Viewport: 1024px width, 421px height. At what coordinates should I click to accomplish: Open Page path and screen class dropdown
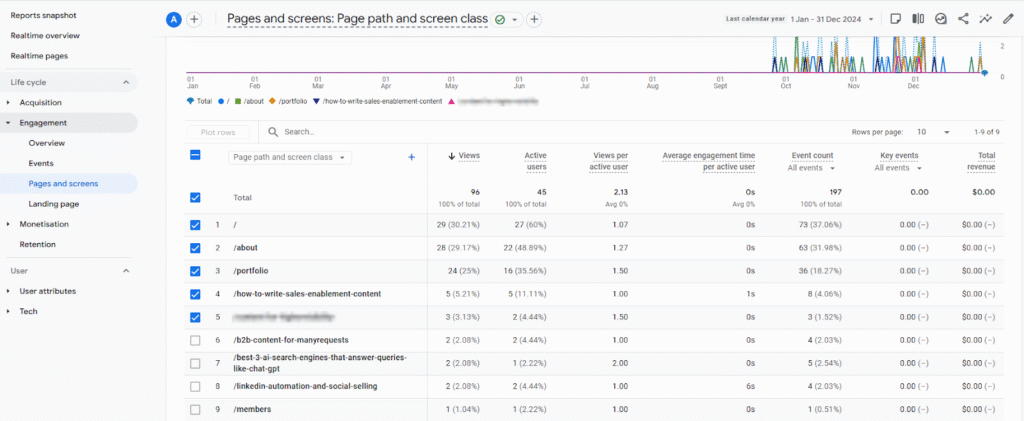[x=290, y=157]
